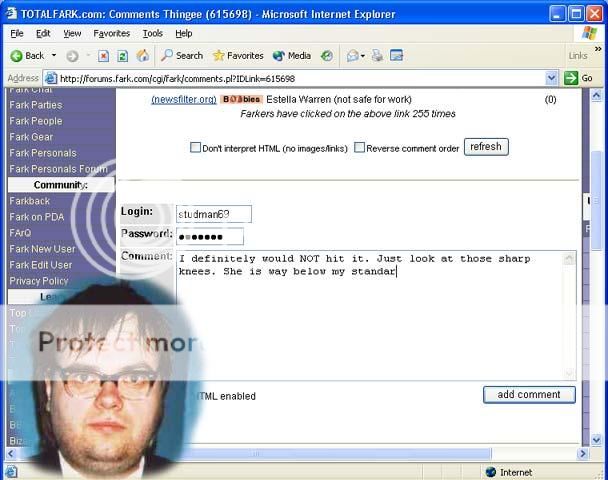
Task: Open the Media toolbar button
Action: (291, 56)
